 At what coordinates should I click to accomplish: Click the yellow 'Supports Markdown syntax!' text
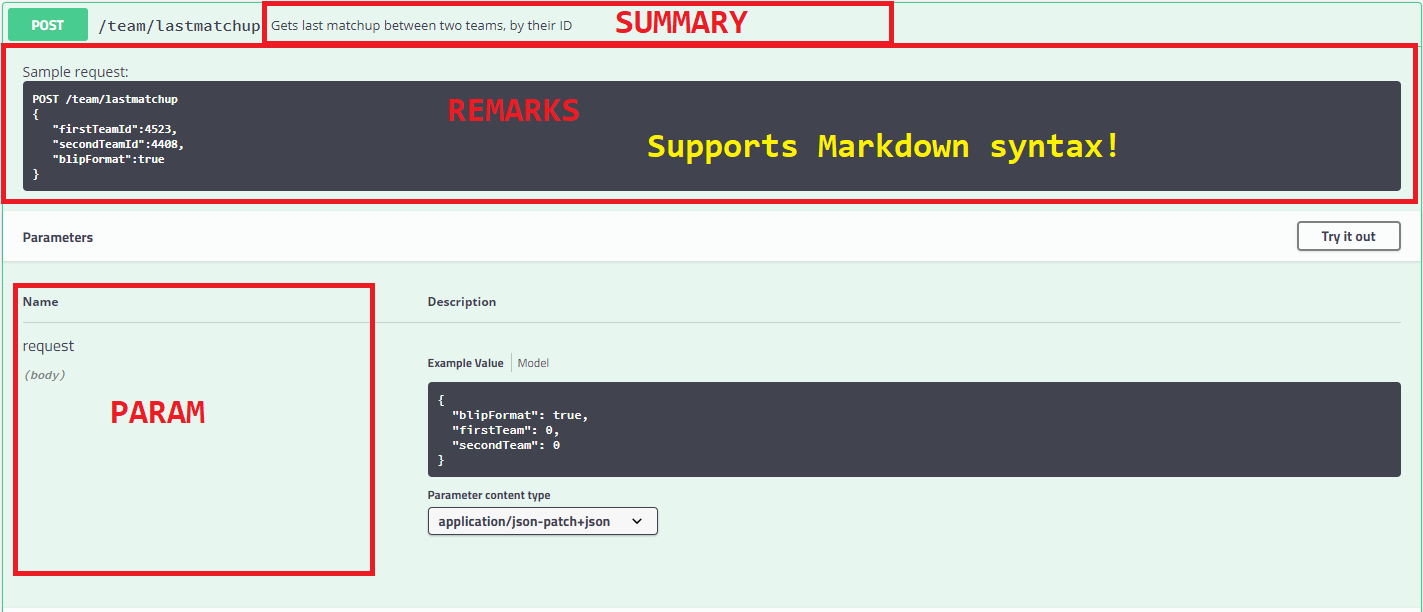[x=883, y=146]
